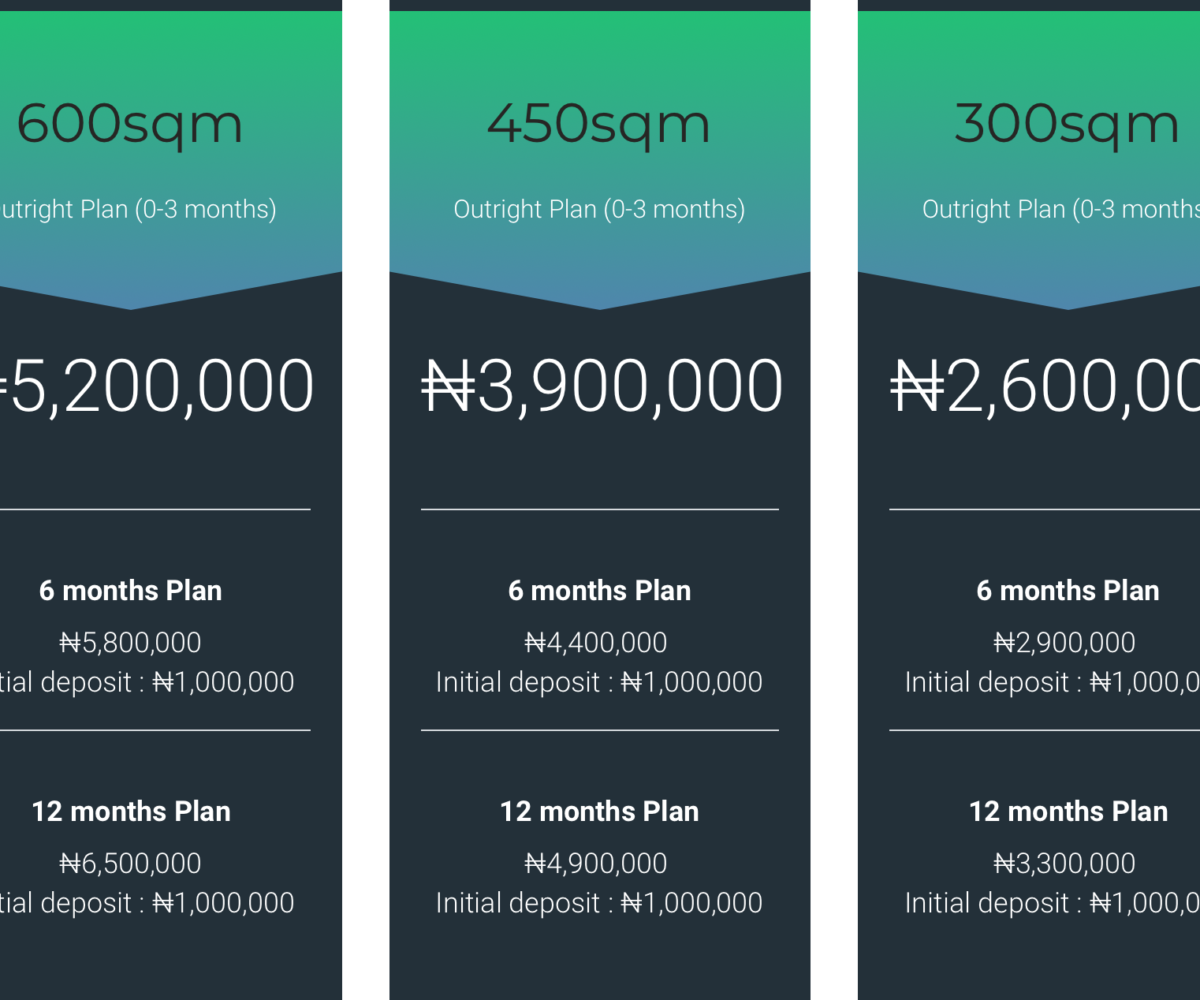The image size is (1200, 1000).
Task: Choose 12 months Plan in 300sqm card
Action: (1067, 812)
